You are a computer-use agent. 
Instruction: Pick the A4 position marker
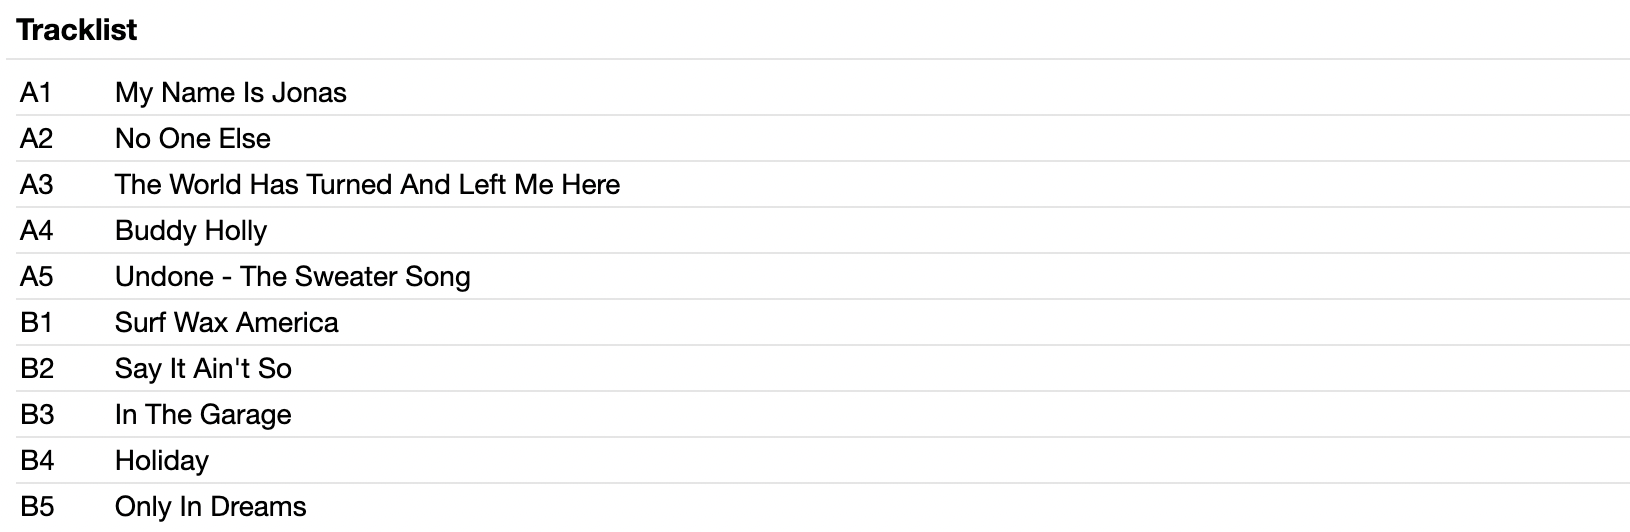pos(36,231)
